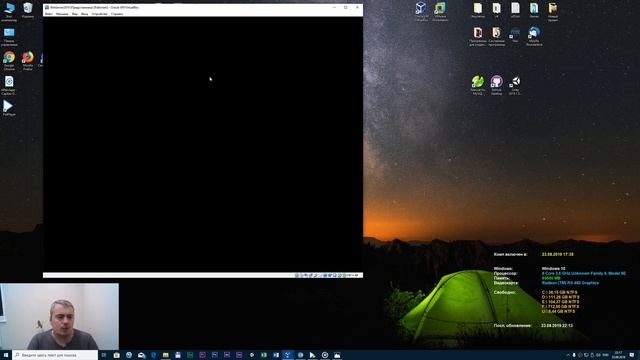Viewport: 640px width, 360px height.
Task: Select the Mozilla Thunderbird desktop shortcut
Action: tap(534, 37)
